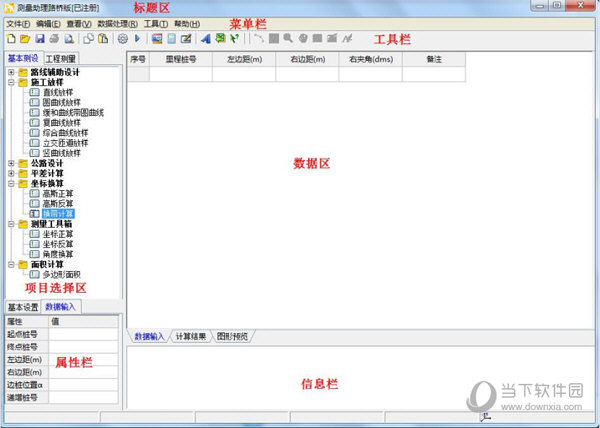Click the greyed-out magnifier toolbar icon
The height and width of the screenshot is (428, 600).
coord(288,38)
